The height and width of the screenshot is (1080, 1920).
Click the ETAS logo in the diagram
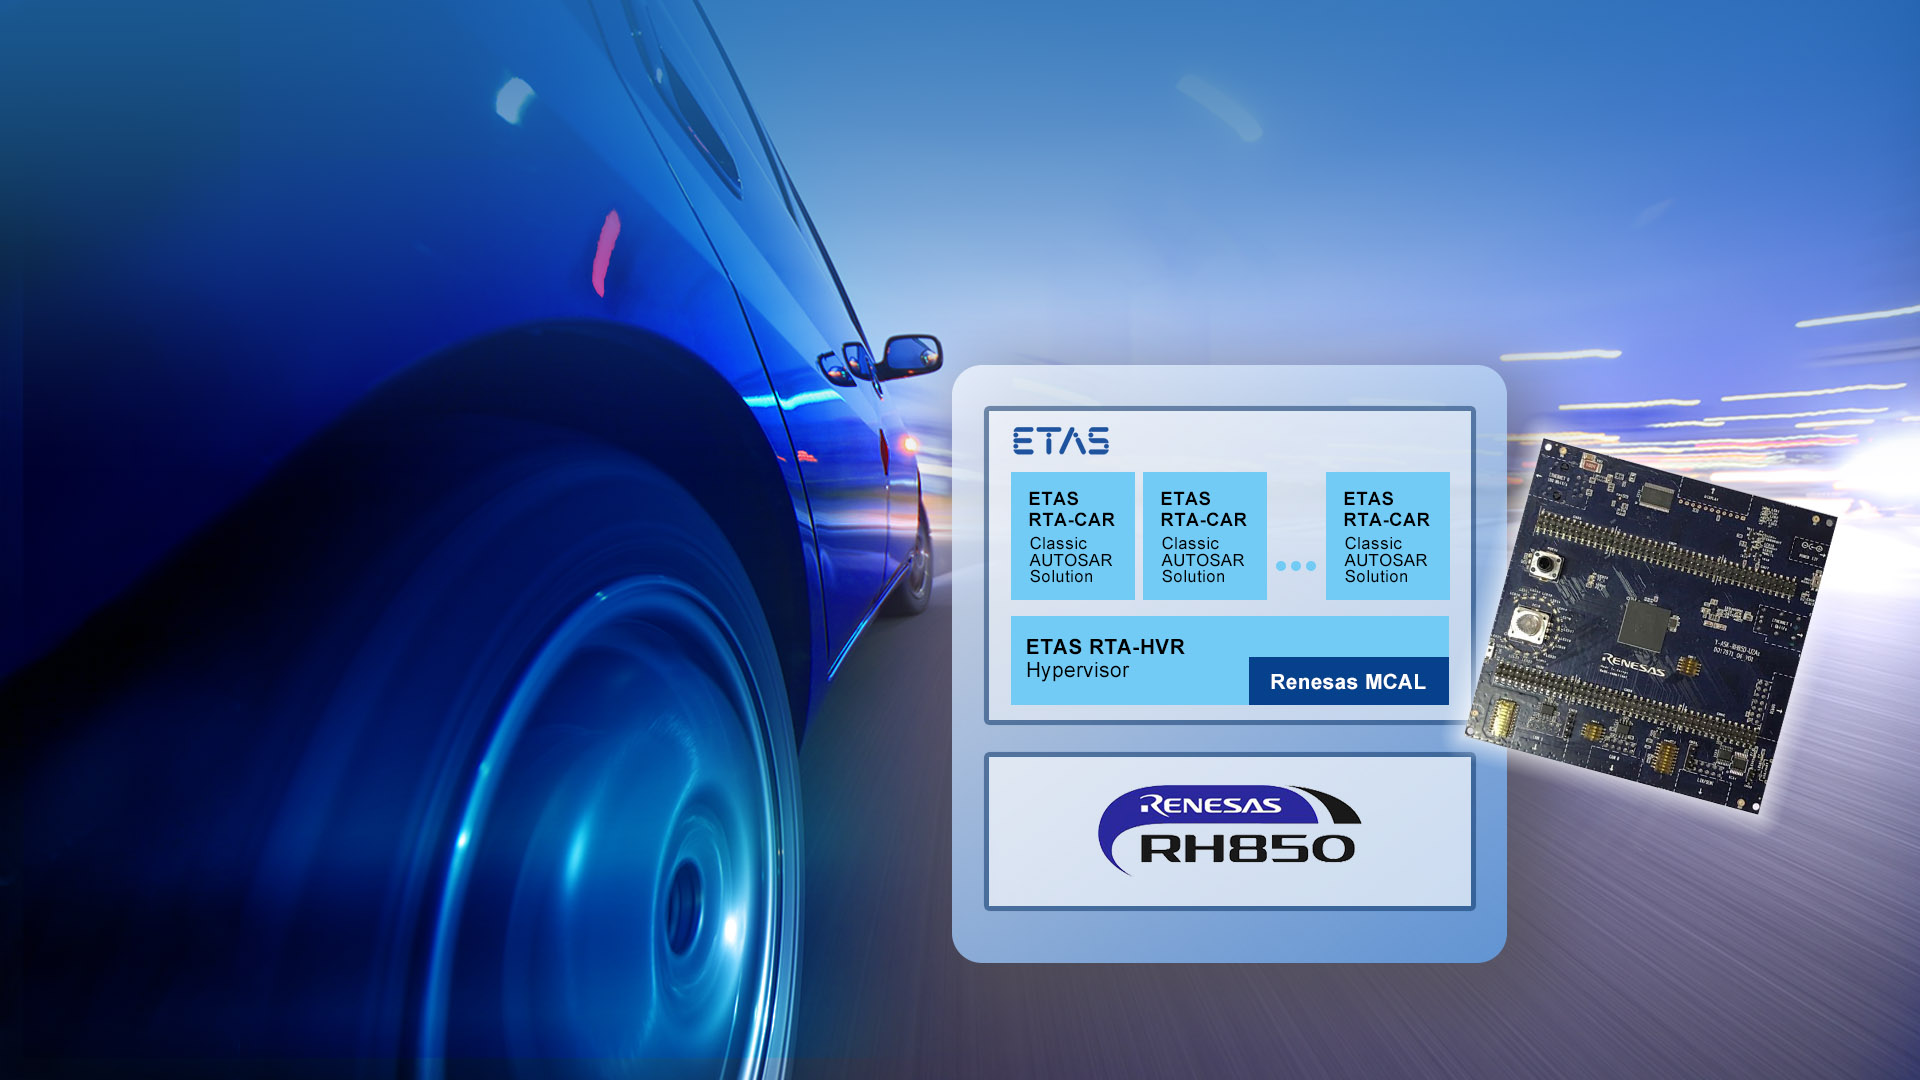[x=1061, y=441]
